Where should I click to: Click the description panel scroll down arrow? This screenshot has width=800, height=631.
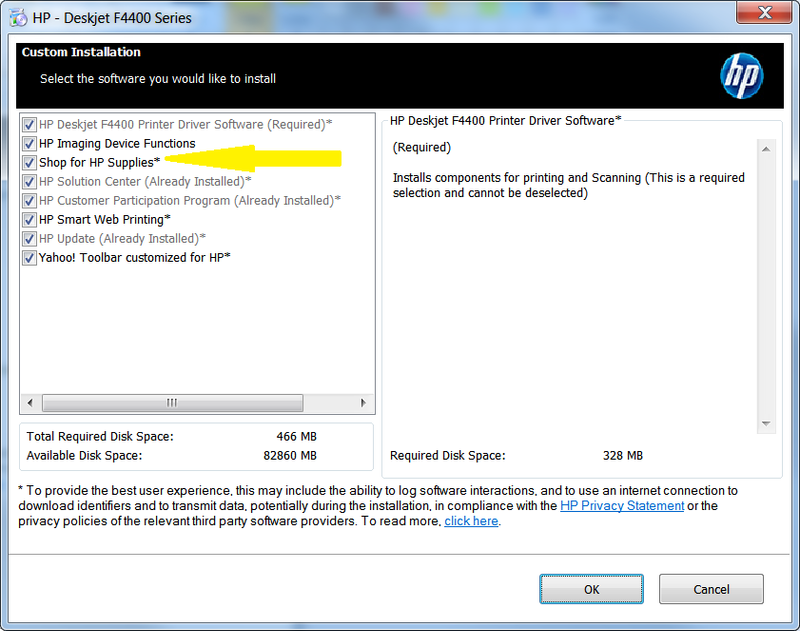click(766, 423)
